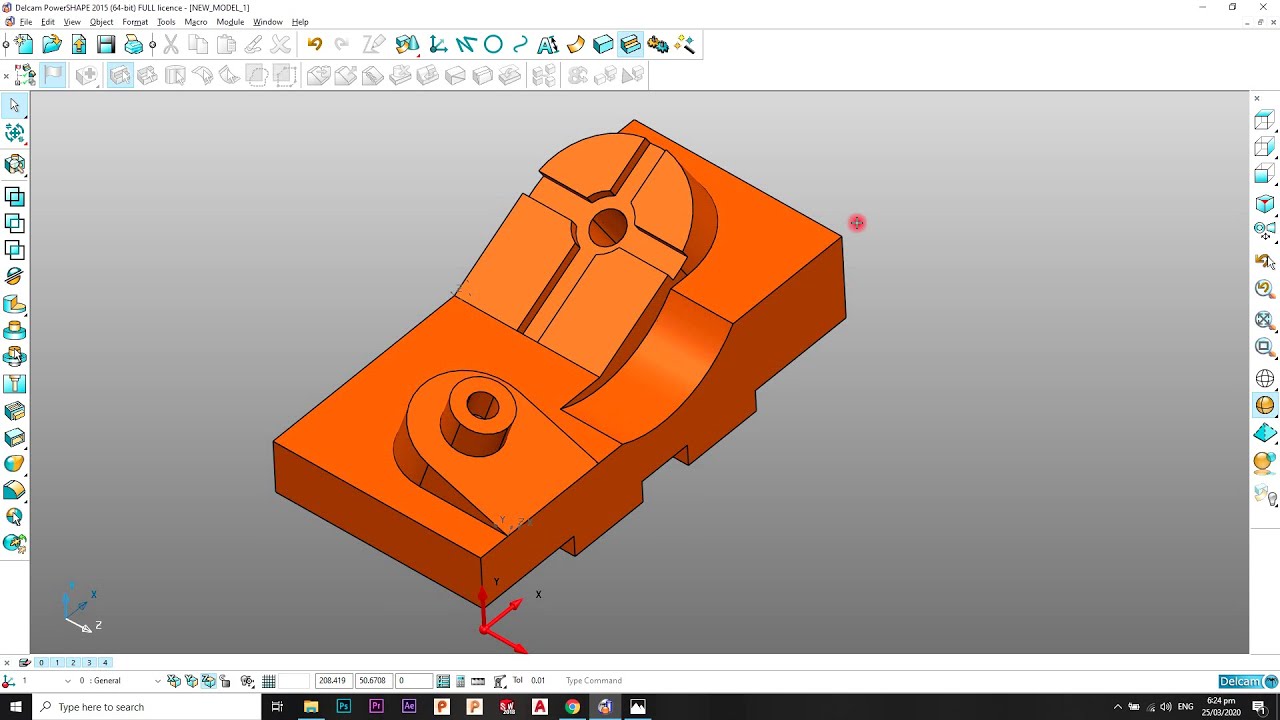Click the magic wand Wizards icon
Image resolution: width=1280 pixels, height=720 pixels.
(x=685, y=44)
